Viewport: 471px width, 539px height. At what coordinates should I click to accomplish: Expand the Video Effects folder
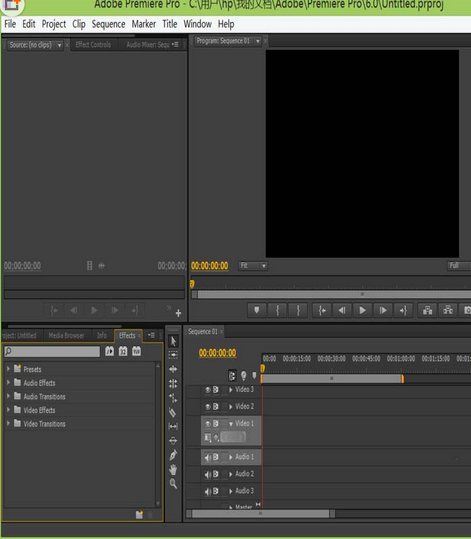(8, 409)
